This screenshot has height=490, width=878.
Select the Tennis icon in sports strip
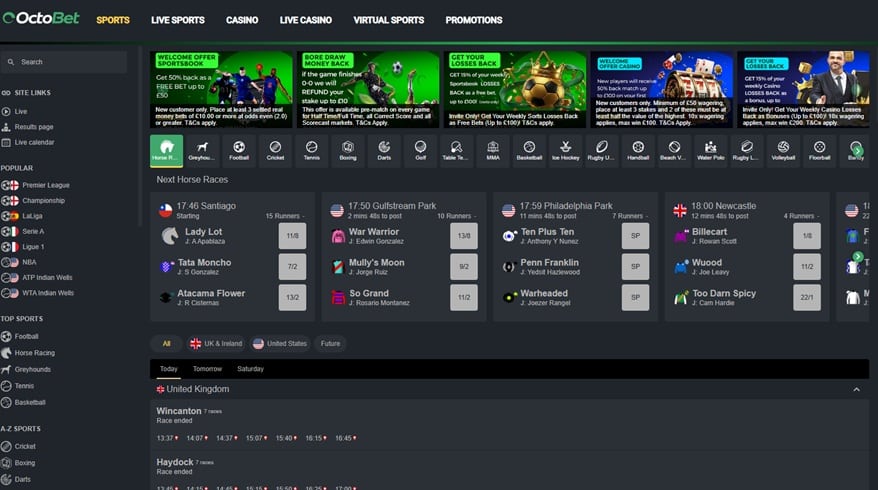tap(311, 151)
